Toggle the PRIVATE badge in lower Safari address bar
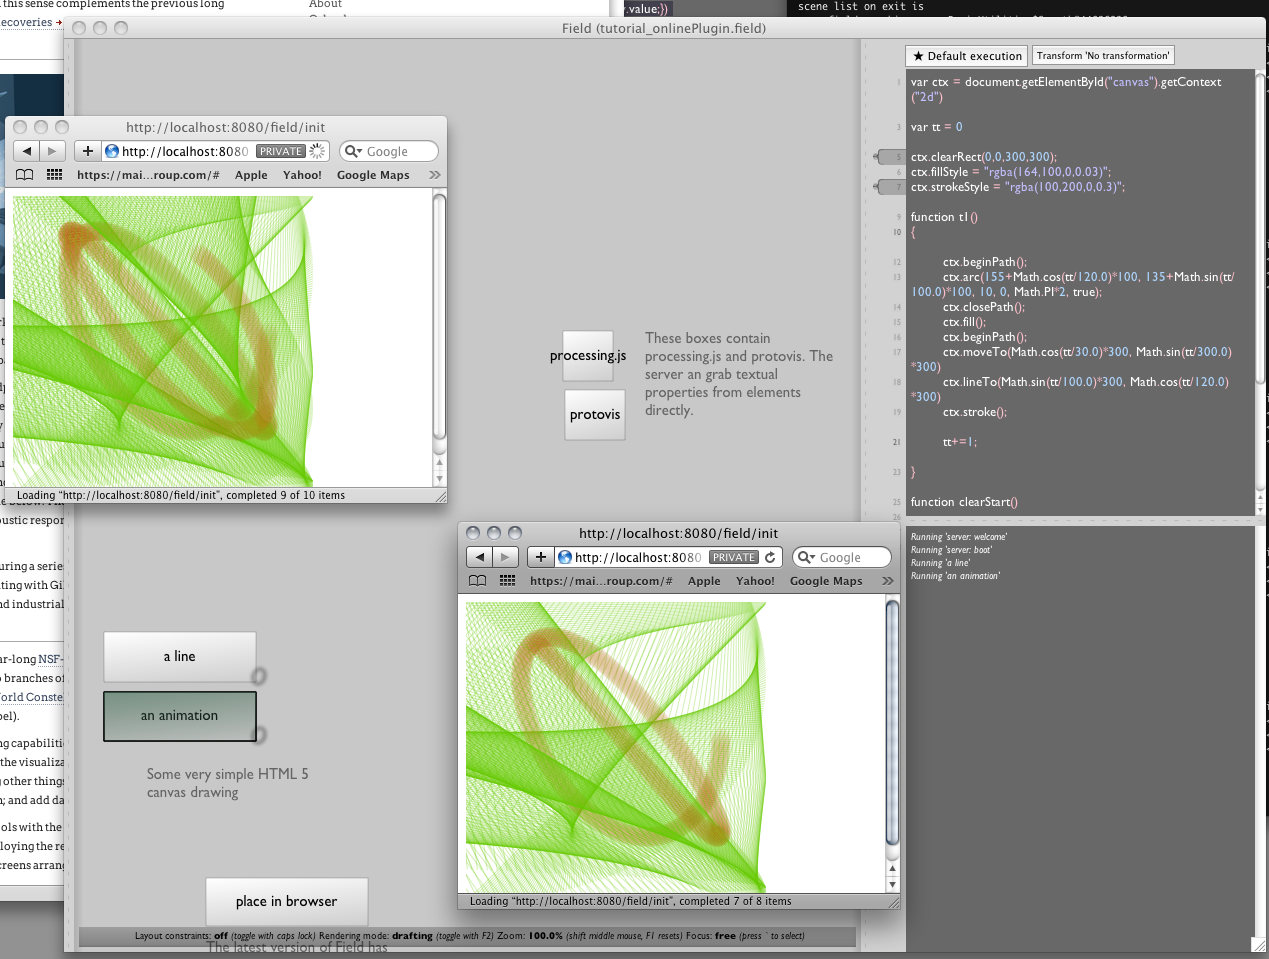1269x959 pixels. tap(734, 557)
